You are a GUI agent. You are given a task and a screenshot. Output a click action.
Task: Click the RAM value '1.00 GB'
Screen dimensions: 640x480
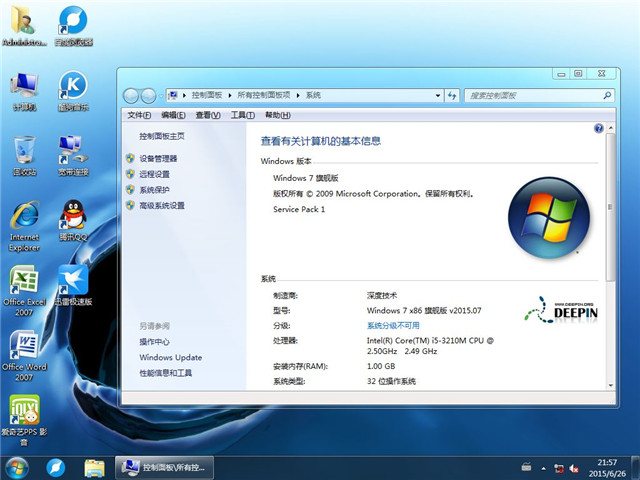381,366
